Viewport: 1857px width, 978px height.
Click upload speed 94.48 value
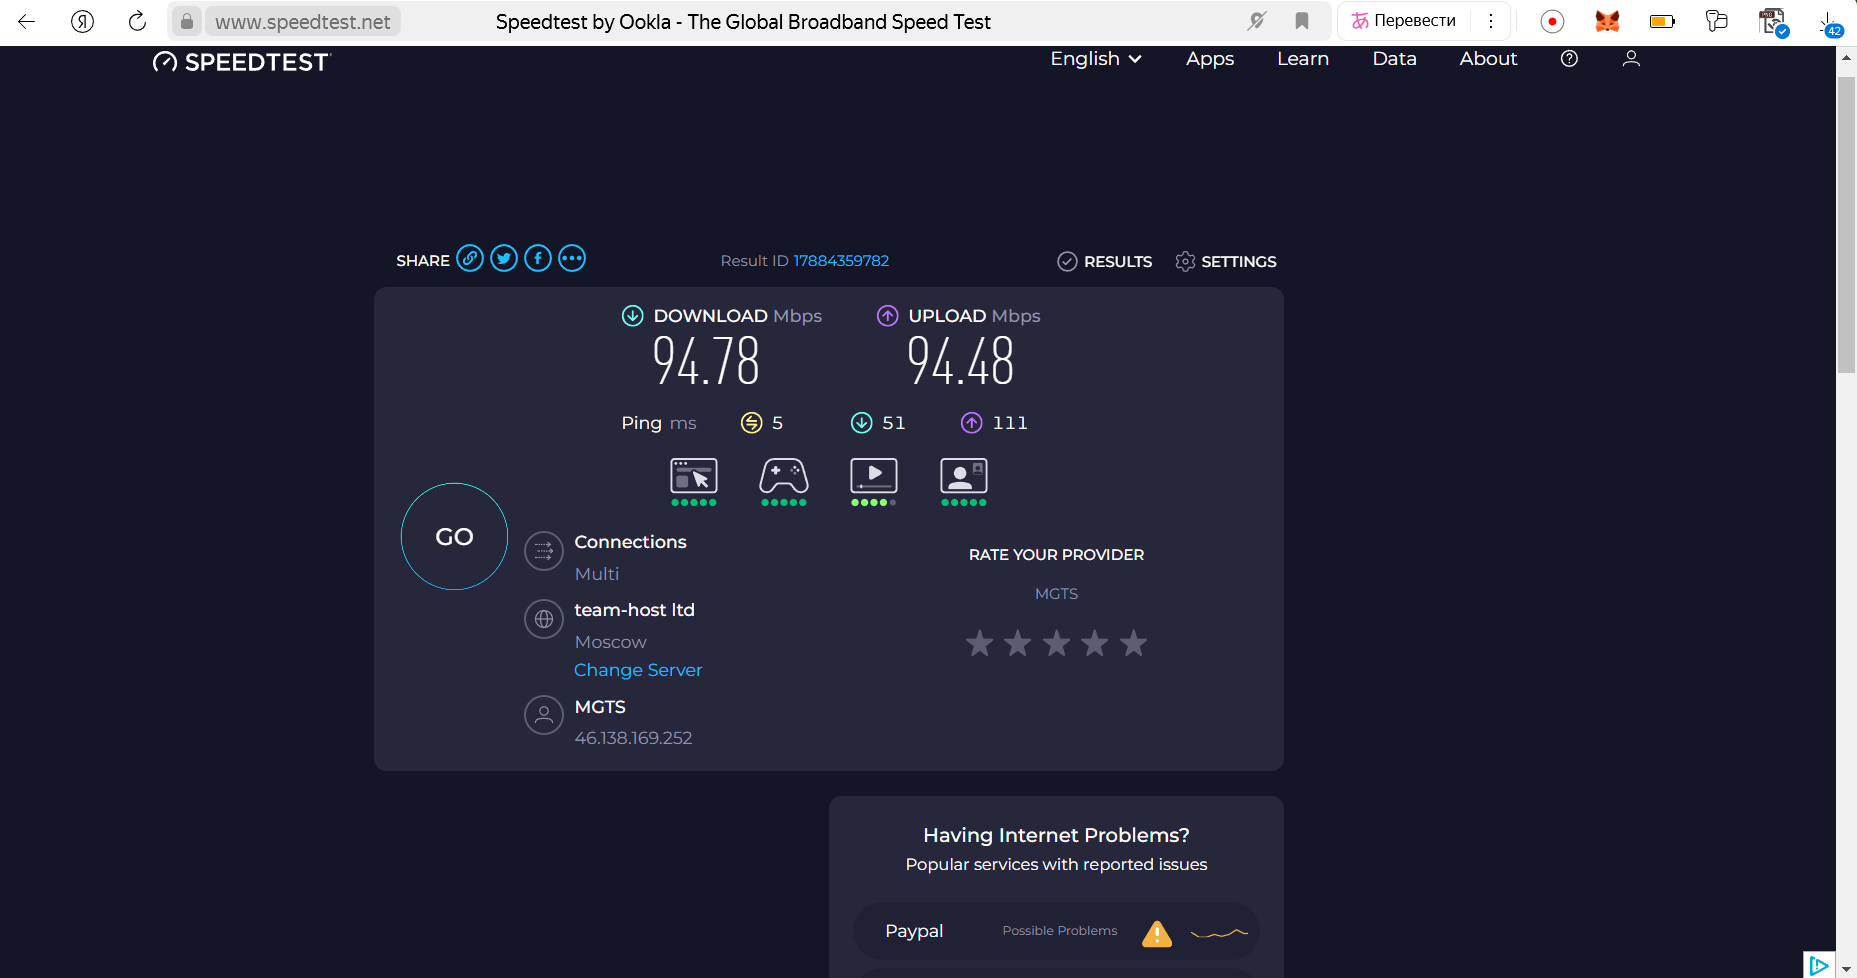(961, 361)
